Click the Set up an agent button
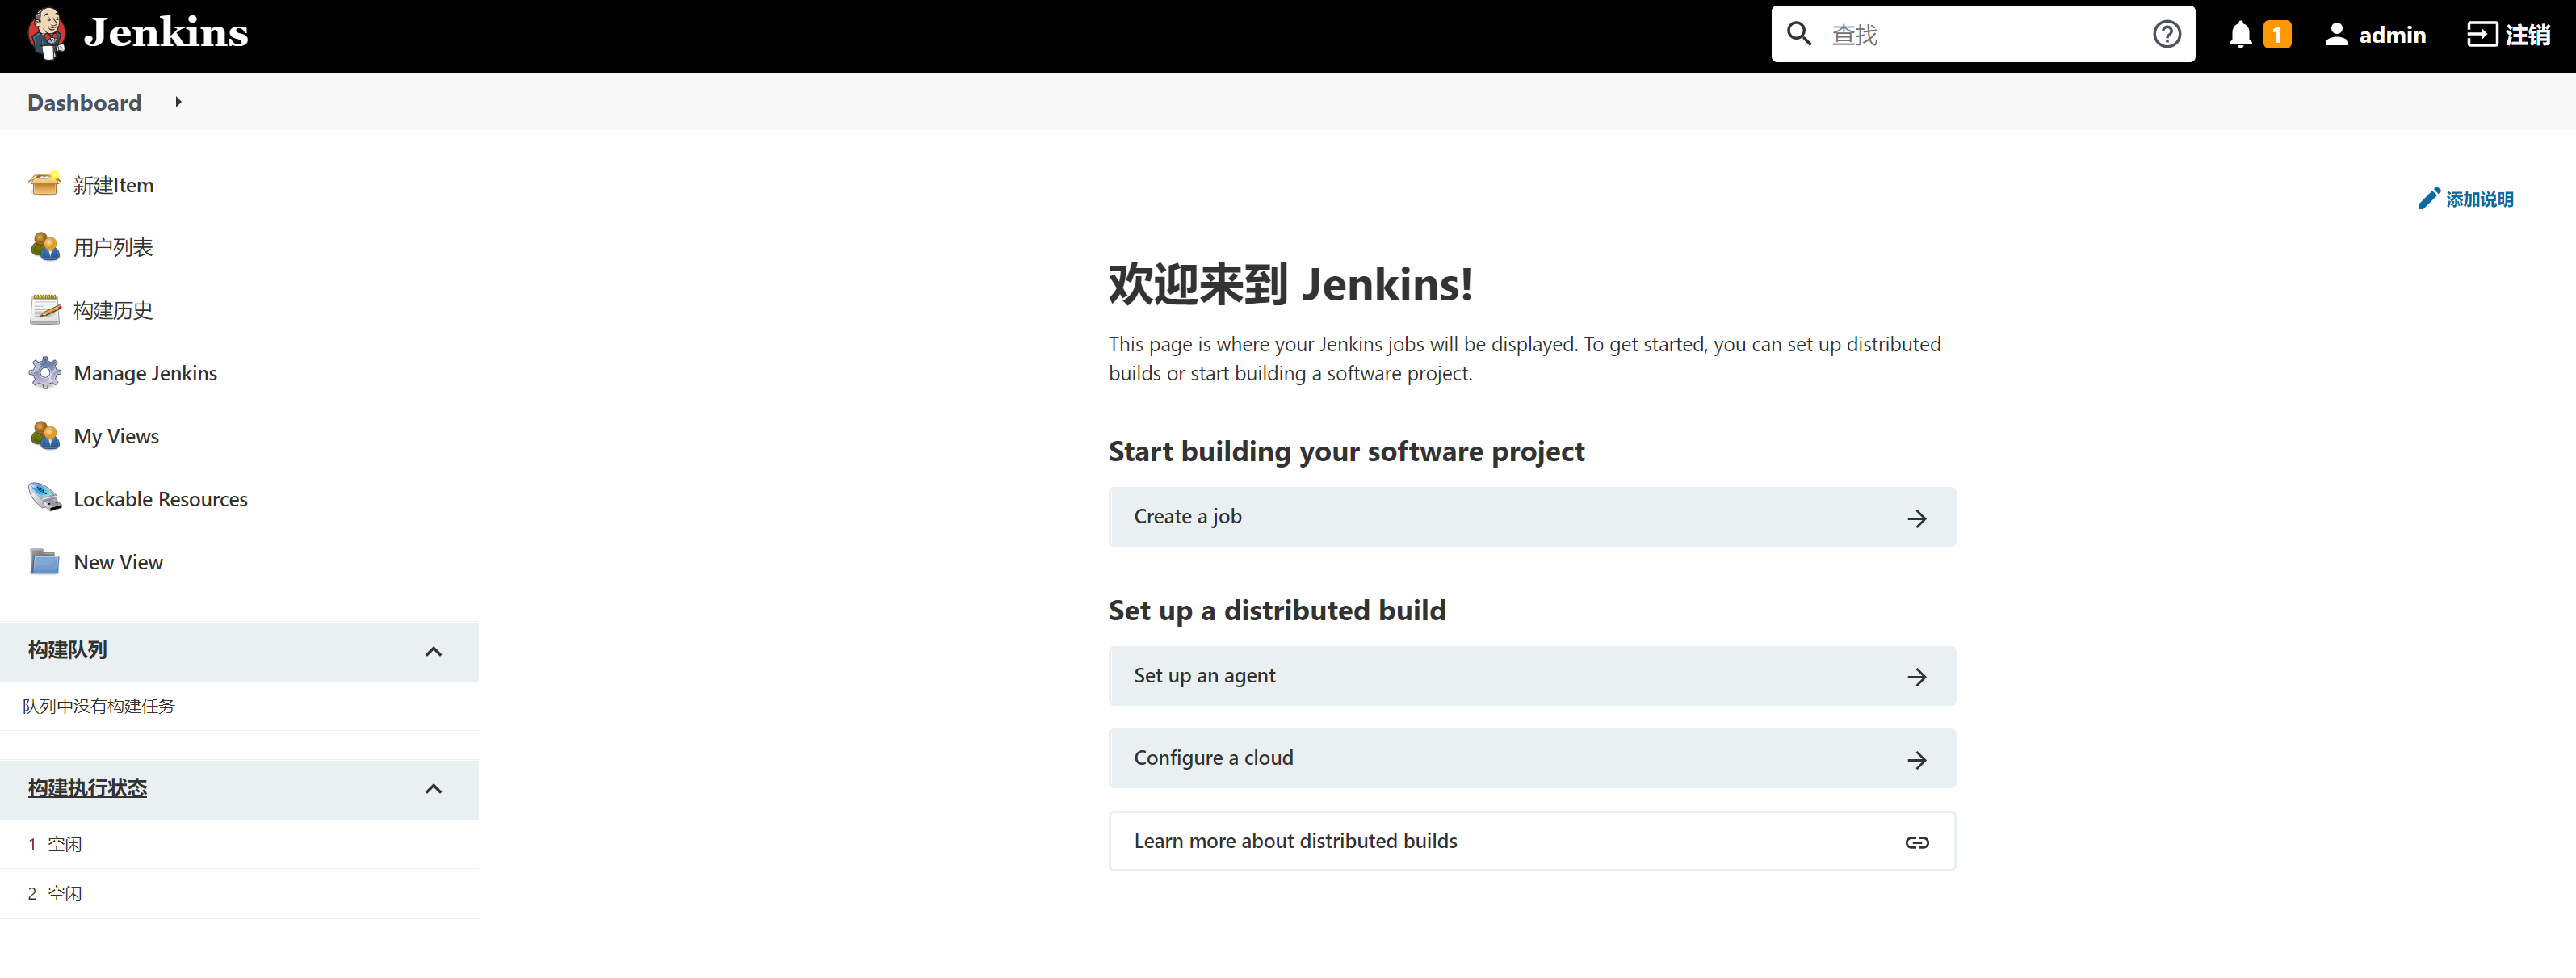Screen dimensions: 2576x978 (x=1532, y=676)
